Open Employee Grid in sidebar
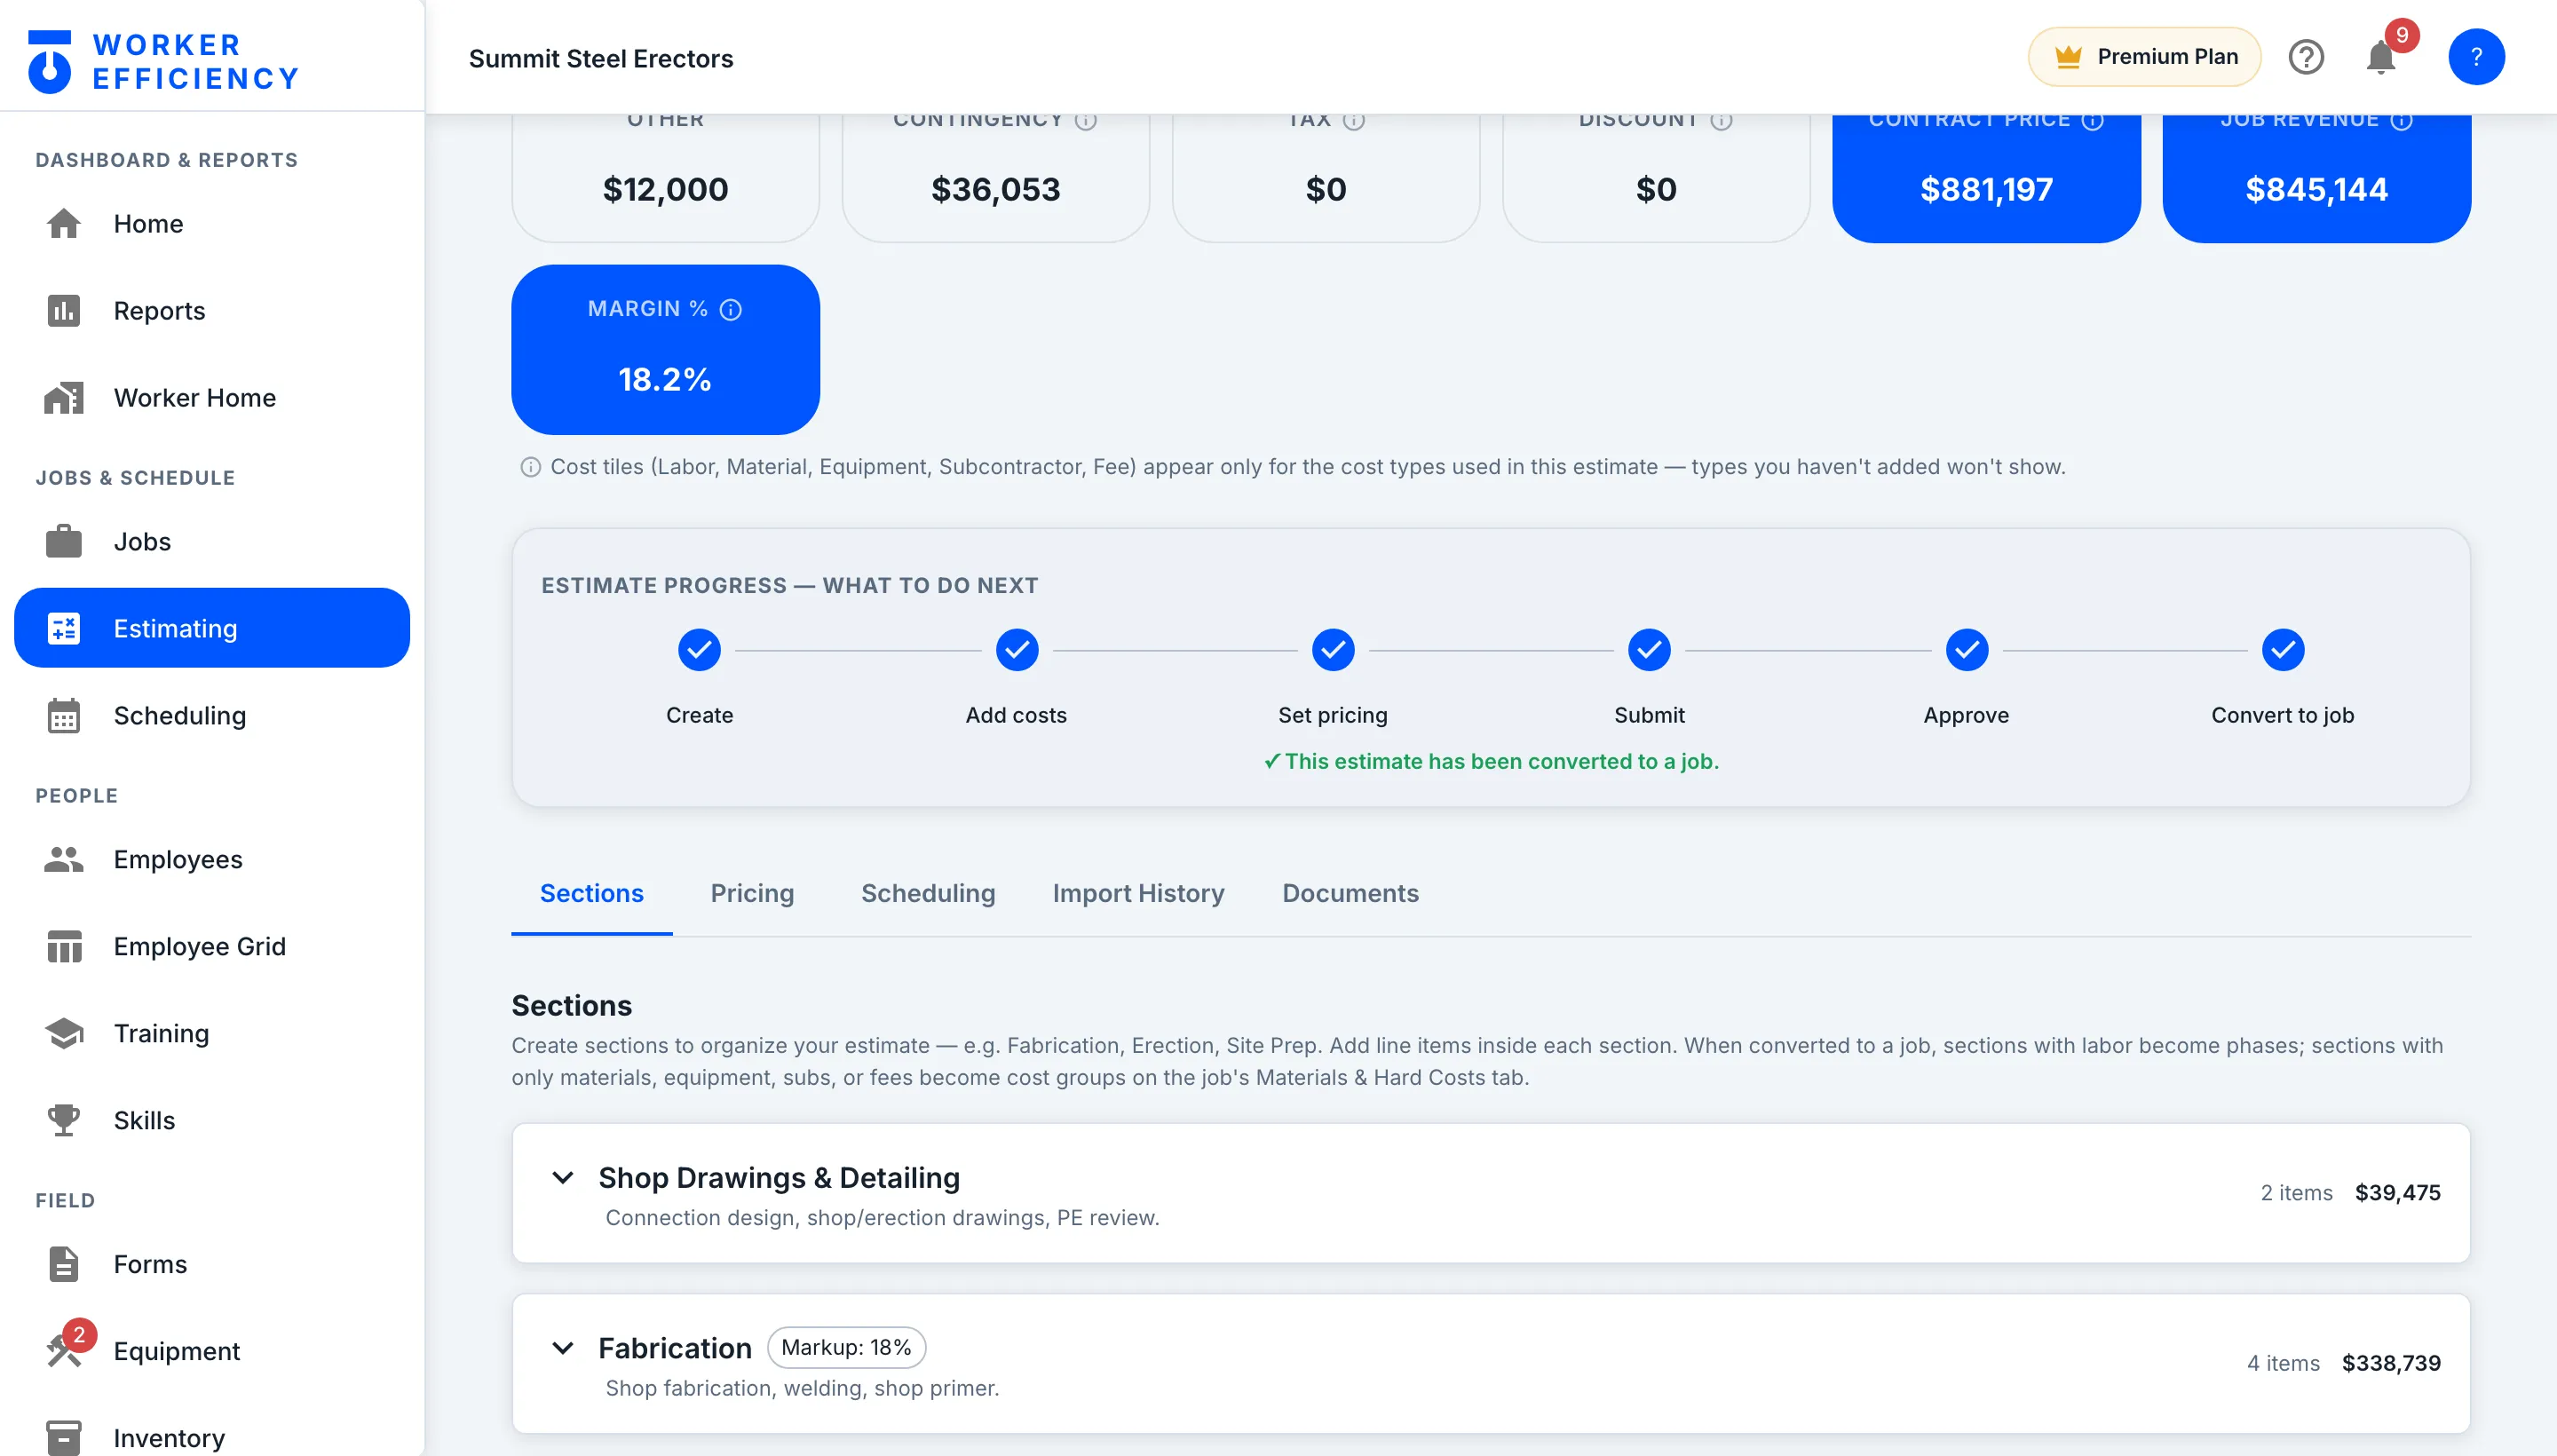 coord(212,946)
